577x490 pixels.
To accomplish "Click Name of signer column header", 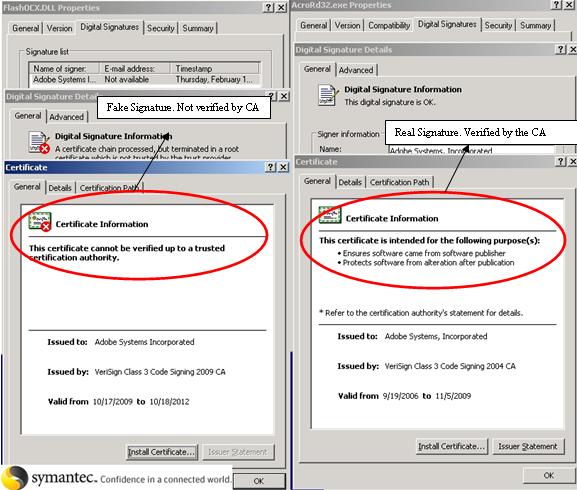I will (x=64, y=69).
